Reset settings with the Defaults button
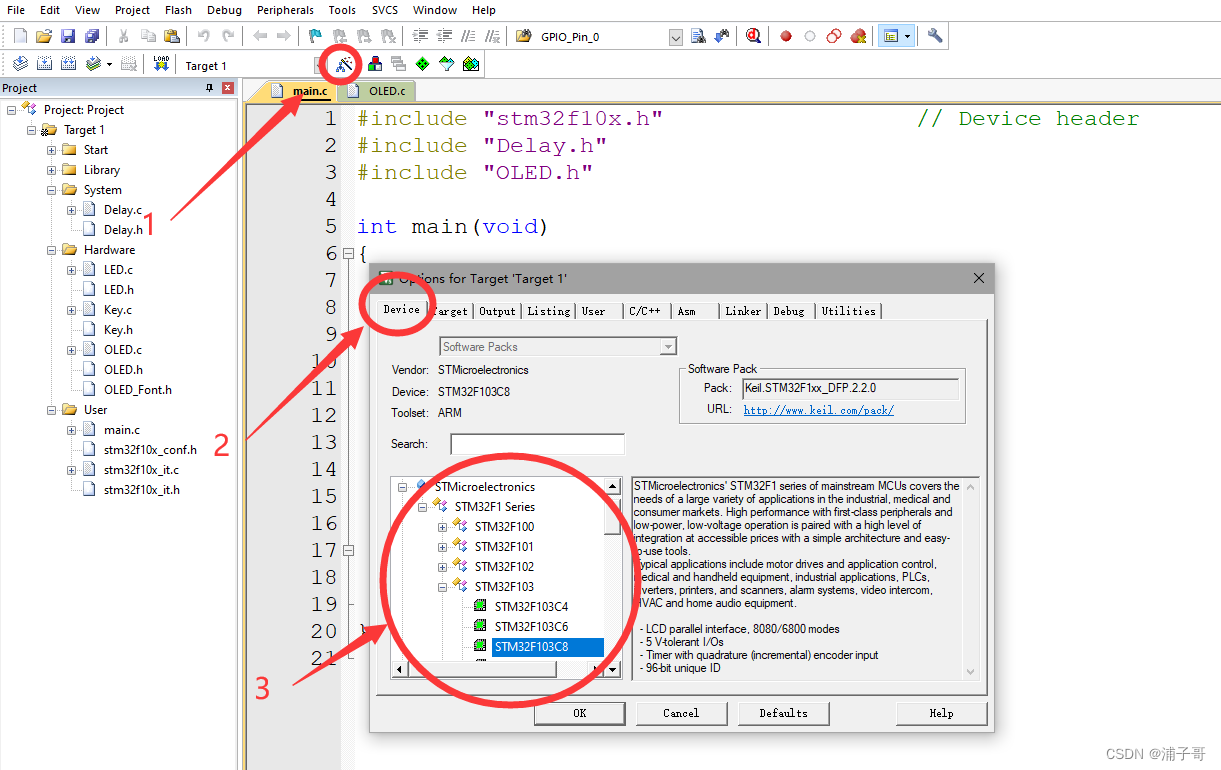The height and width of the screenshot is (770, 1221). tap(784, 713)
